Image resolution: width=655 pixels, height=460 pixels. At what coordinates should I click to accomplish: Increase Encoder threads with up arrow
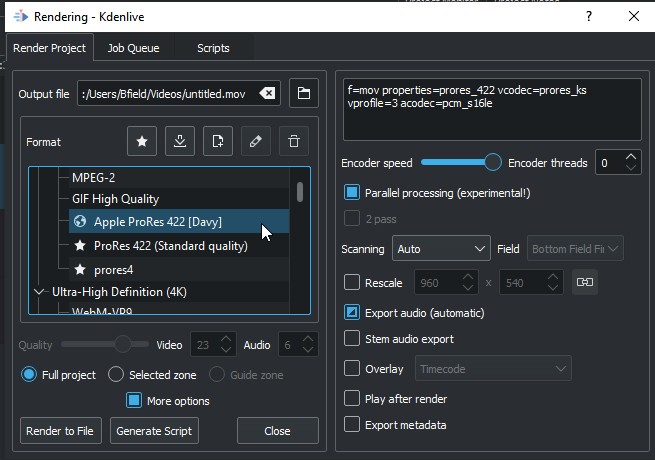(x=631, y=157)
